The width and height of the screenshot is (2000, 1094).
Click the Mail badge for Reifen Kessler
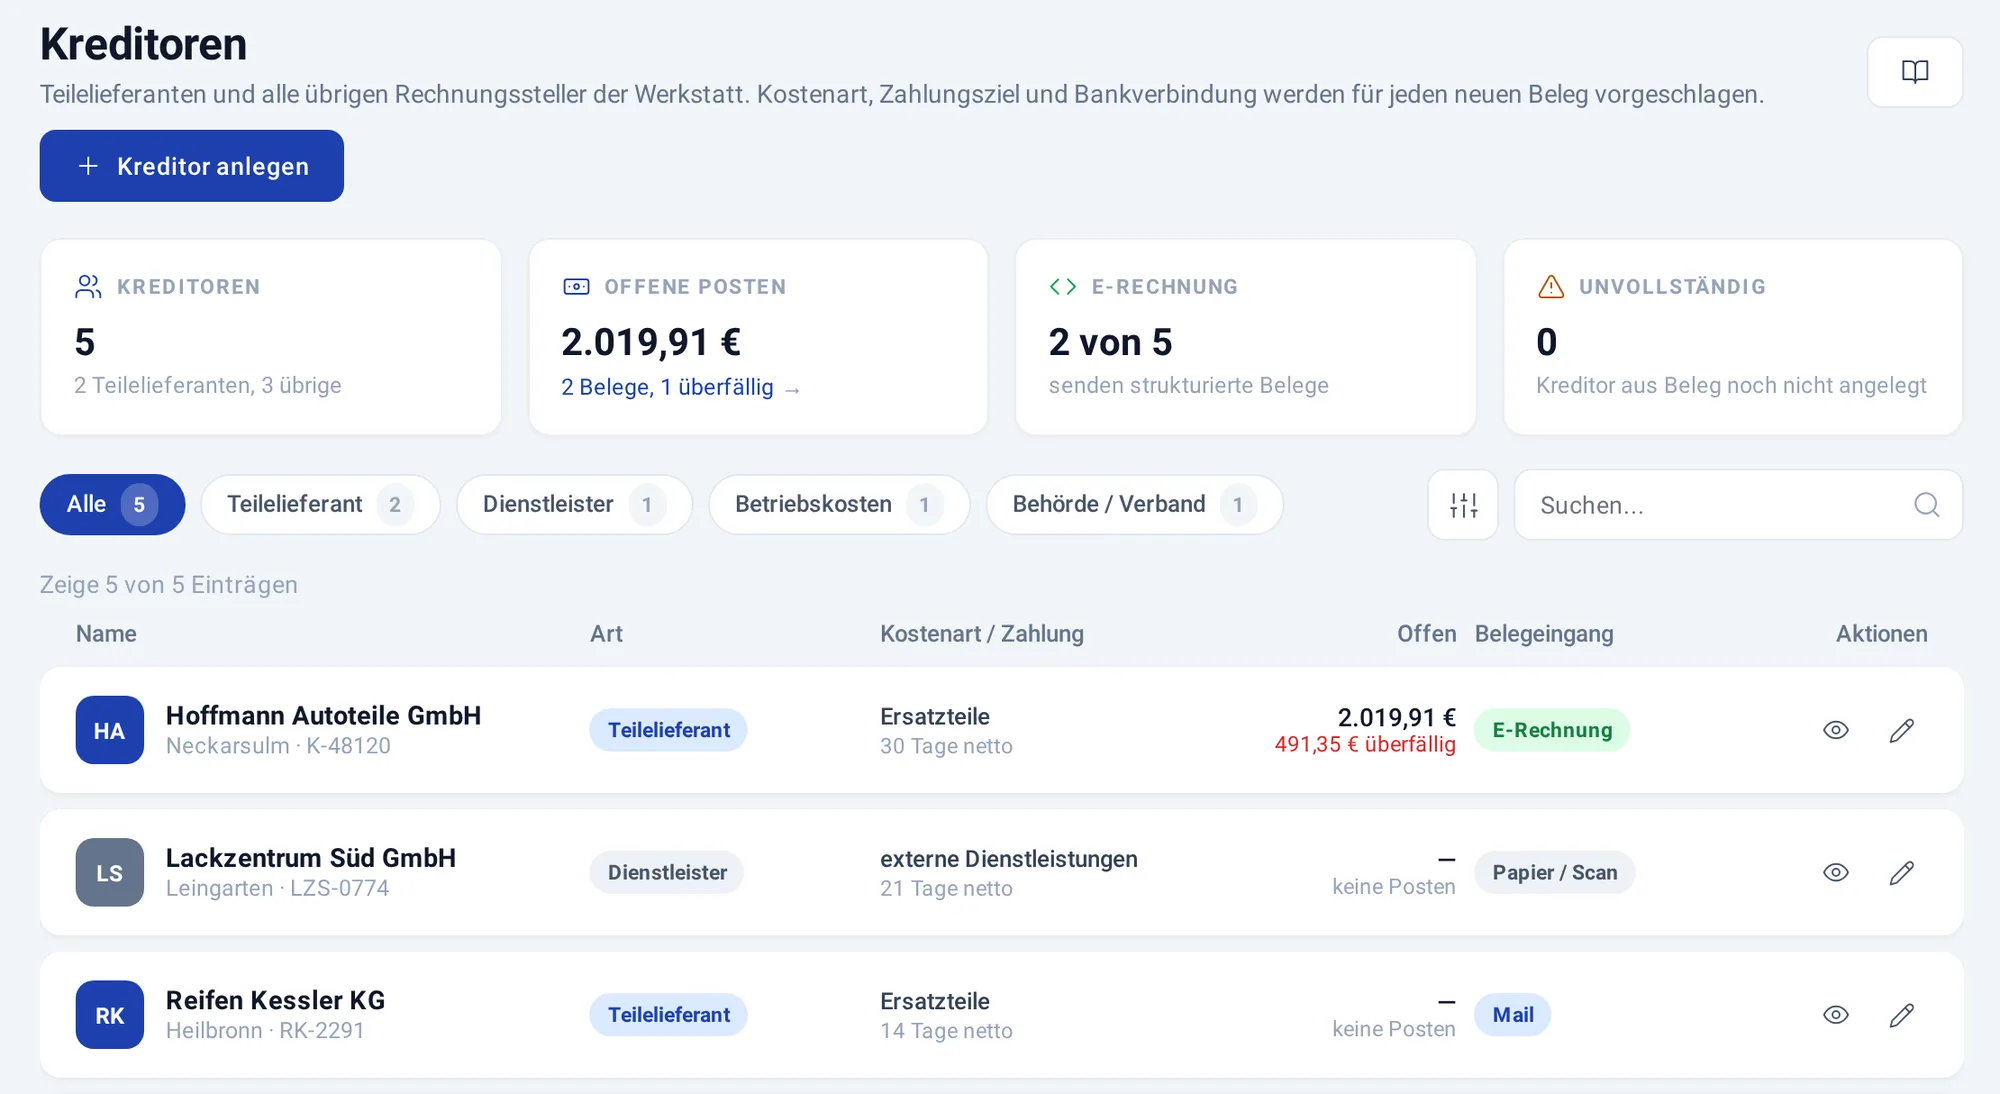(1512, 1015)
